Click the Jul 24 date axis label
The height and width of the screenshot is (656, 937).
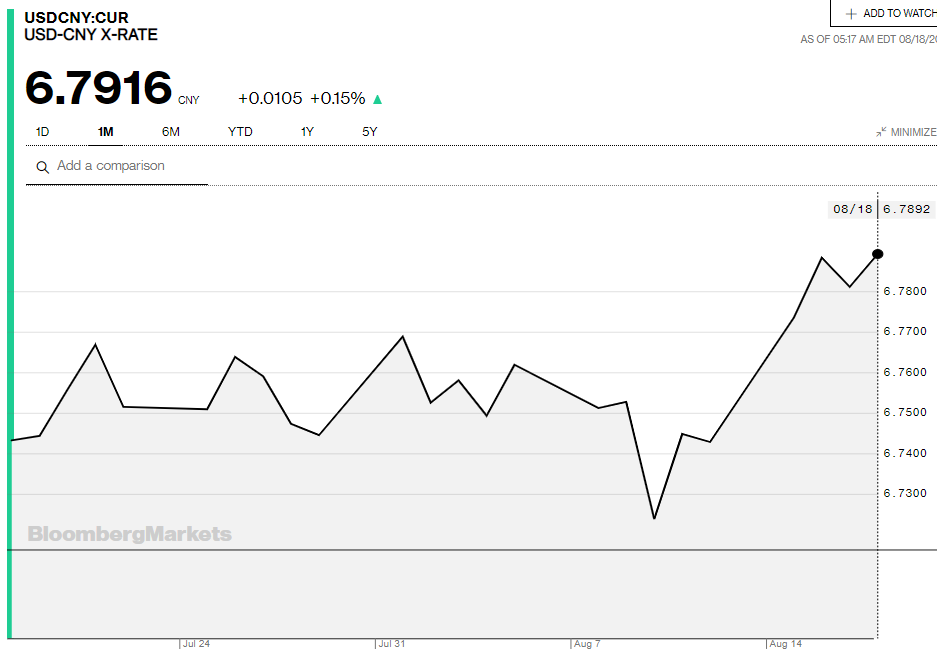(x=196, y=644)
